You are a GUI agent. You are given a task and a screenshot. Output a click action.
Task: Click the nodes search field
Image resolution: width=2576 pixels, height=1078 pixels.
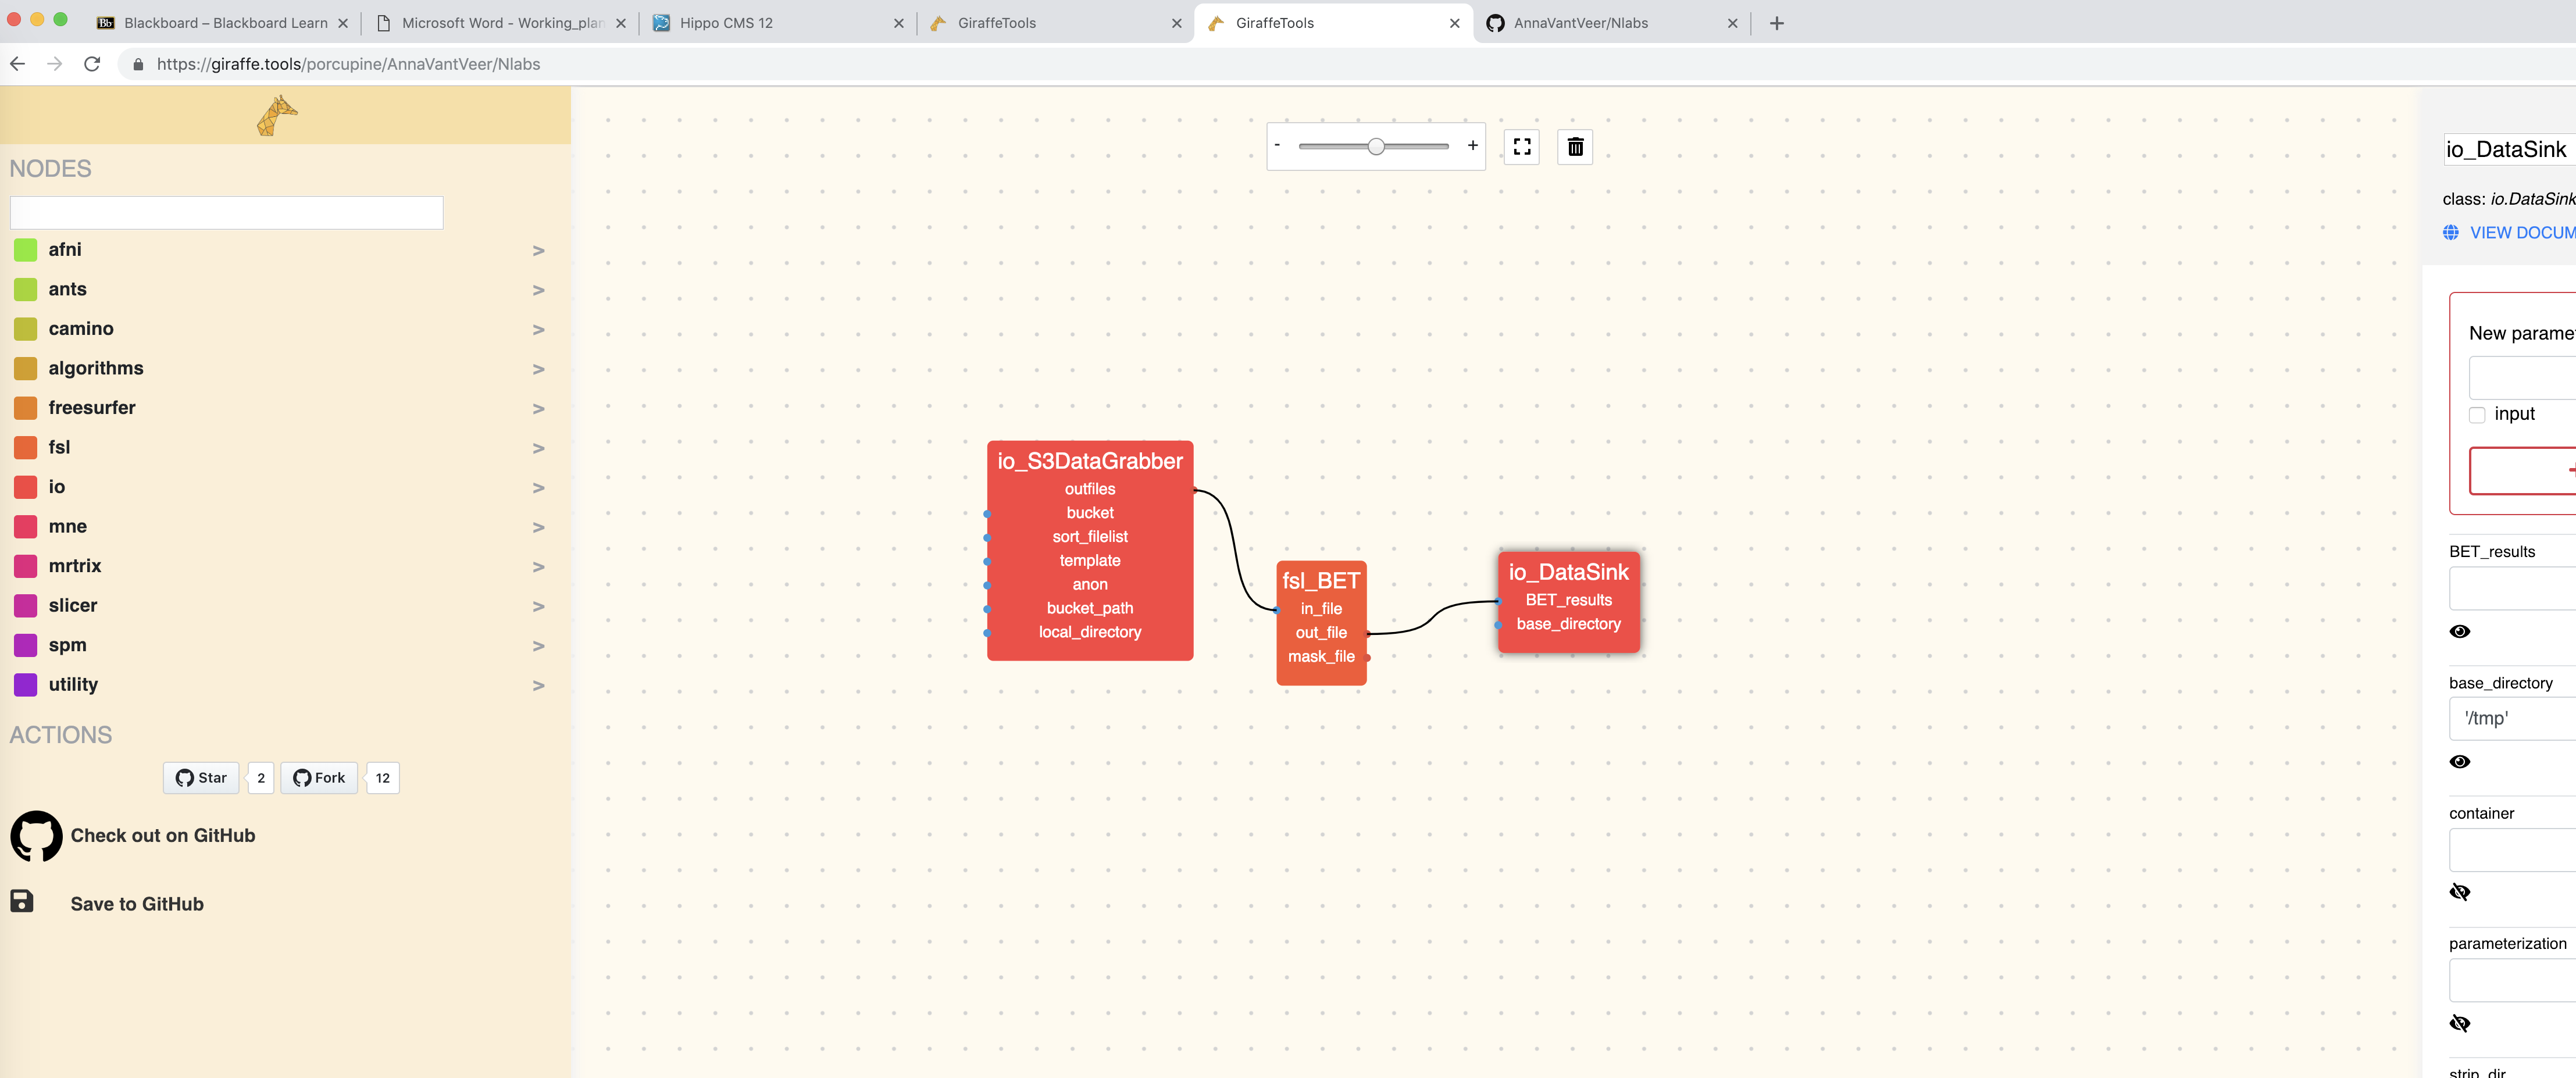[226, 212]
